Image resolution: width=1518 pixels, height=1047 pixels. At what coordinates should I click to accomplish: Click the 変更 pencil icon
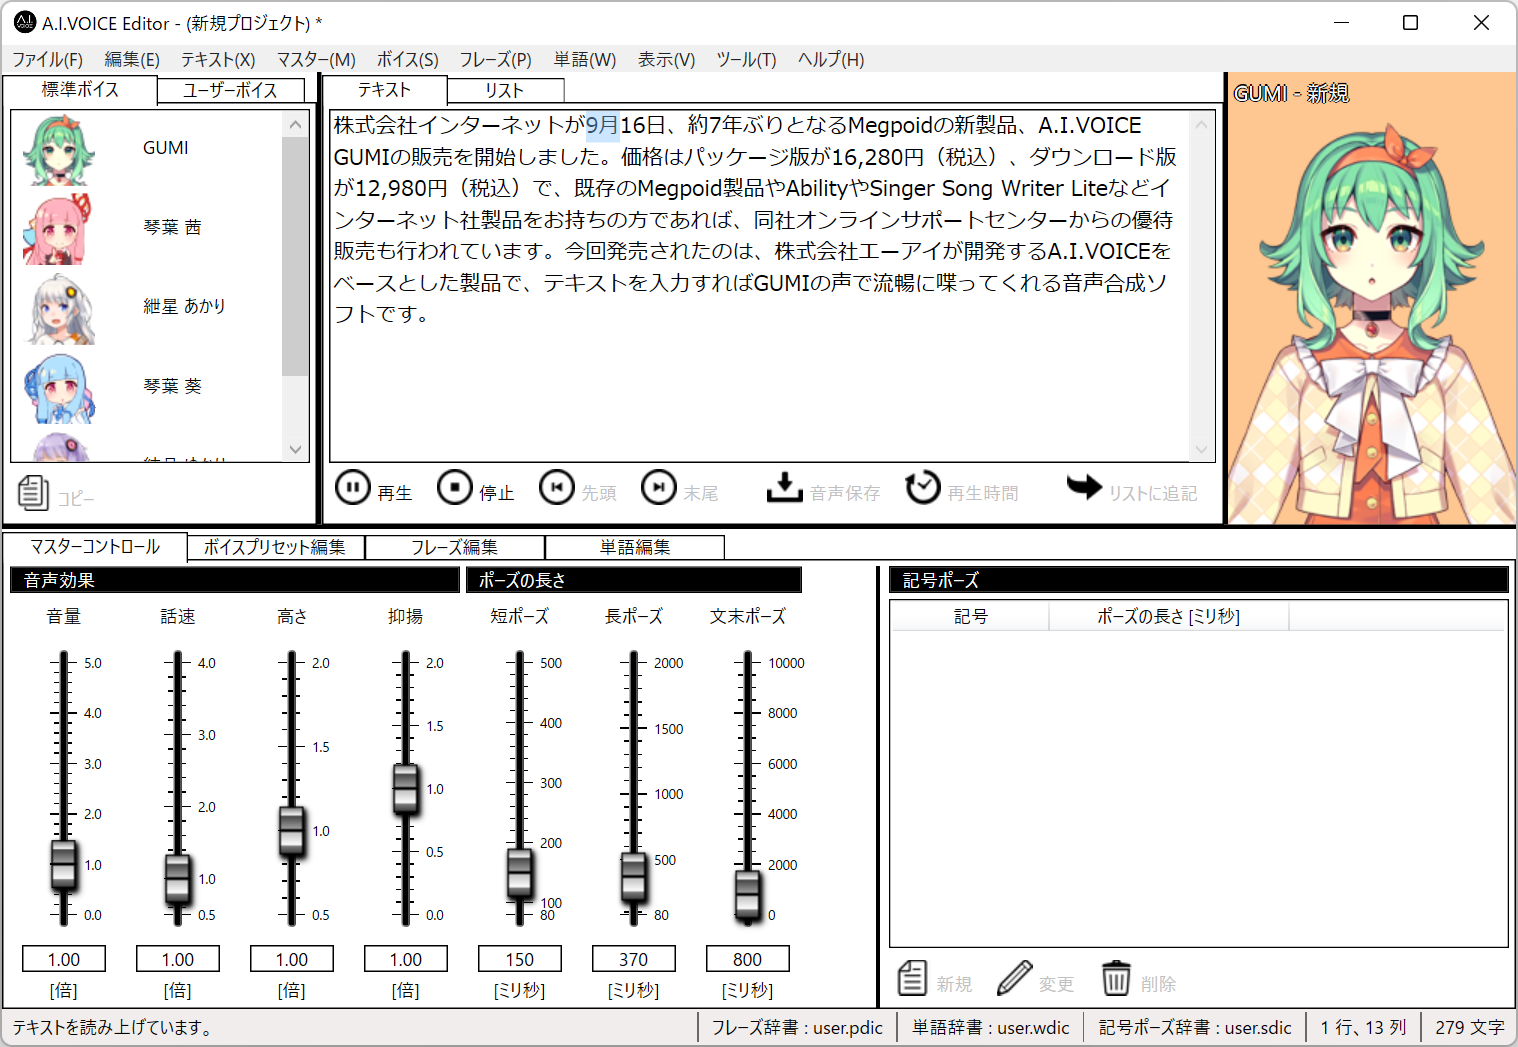[x=1014, y=978]
